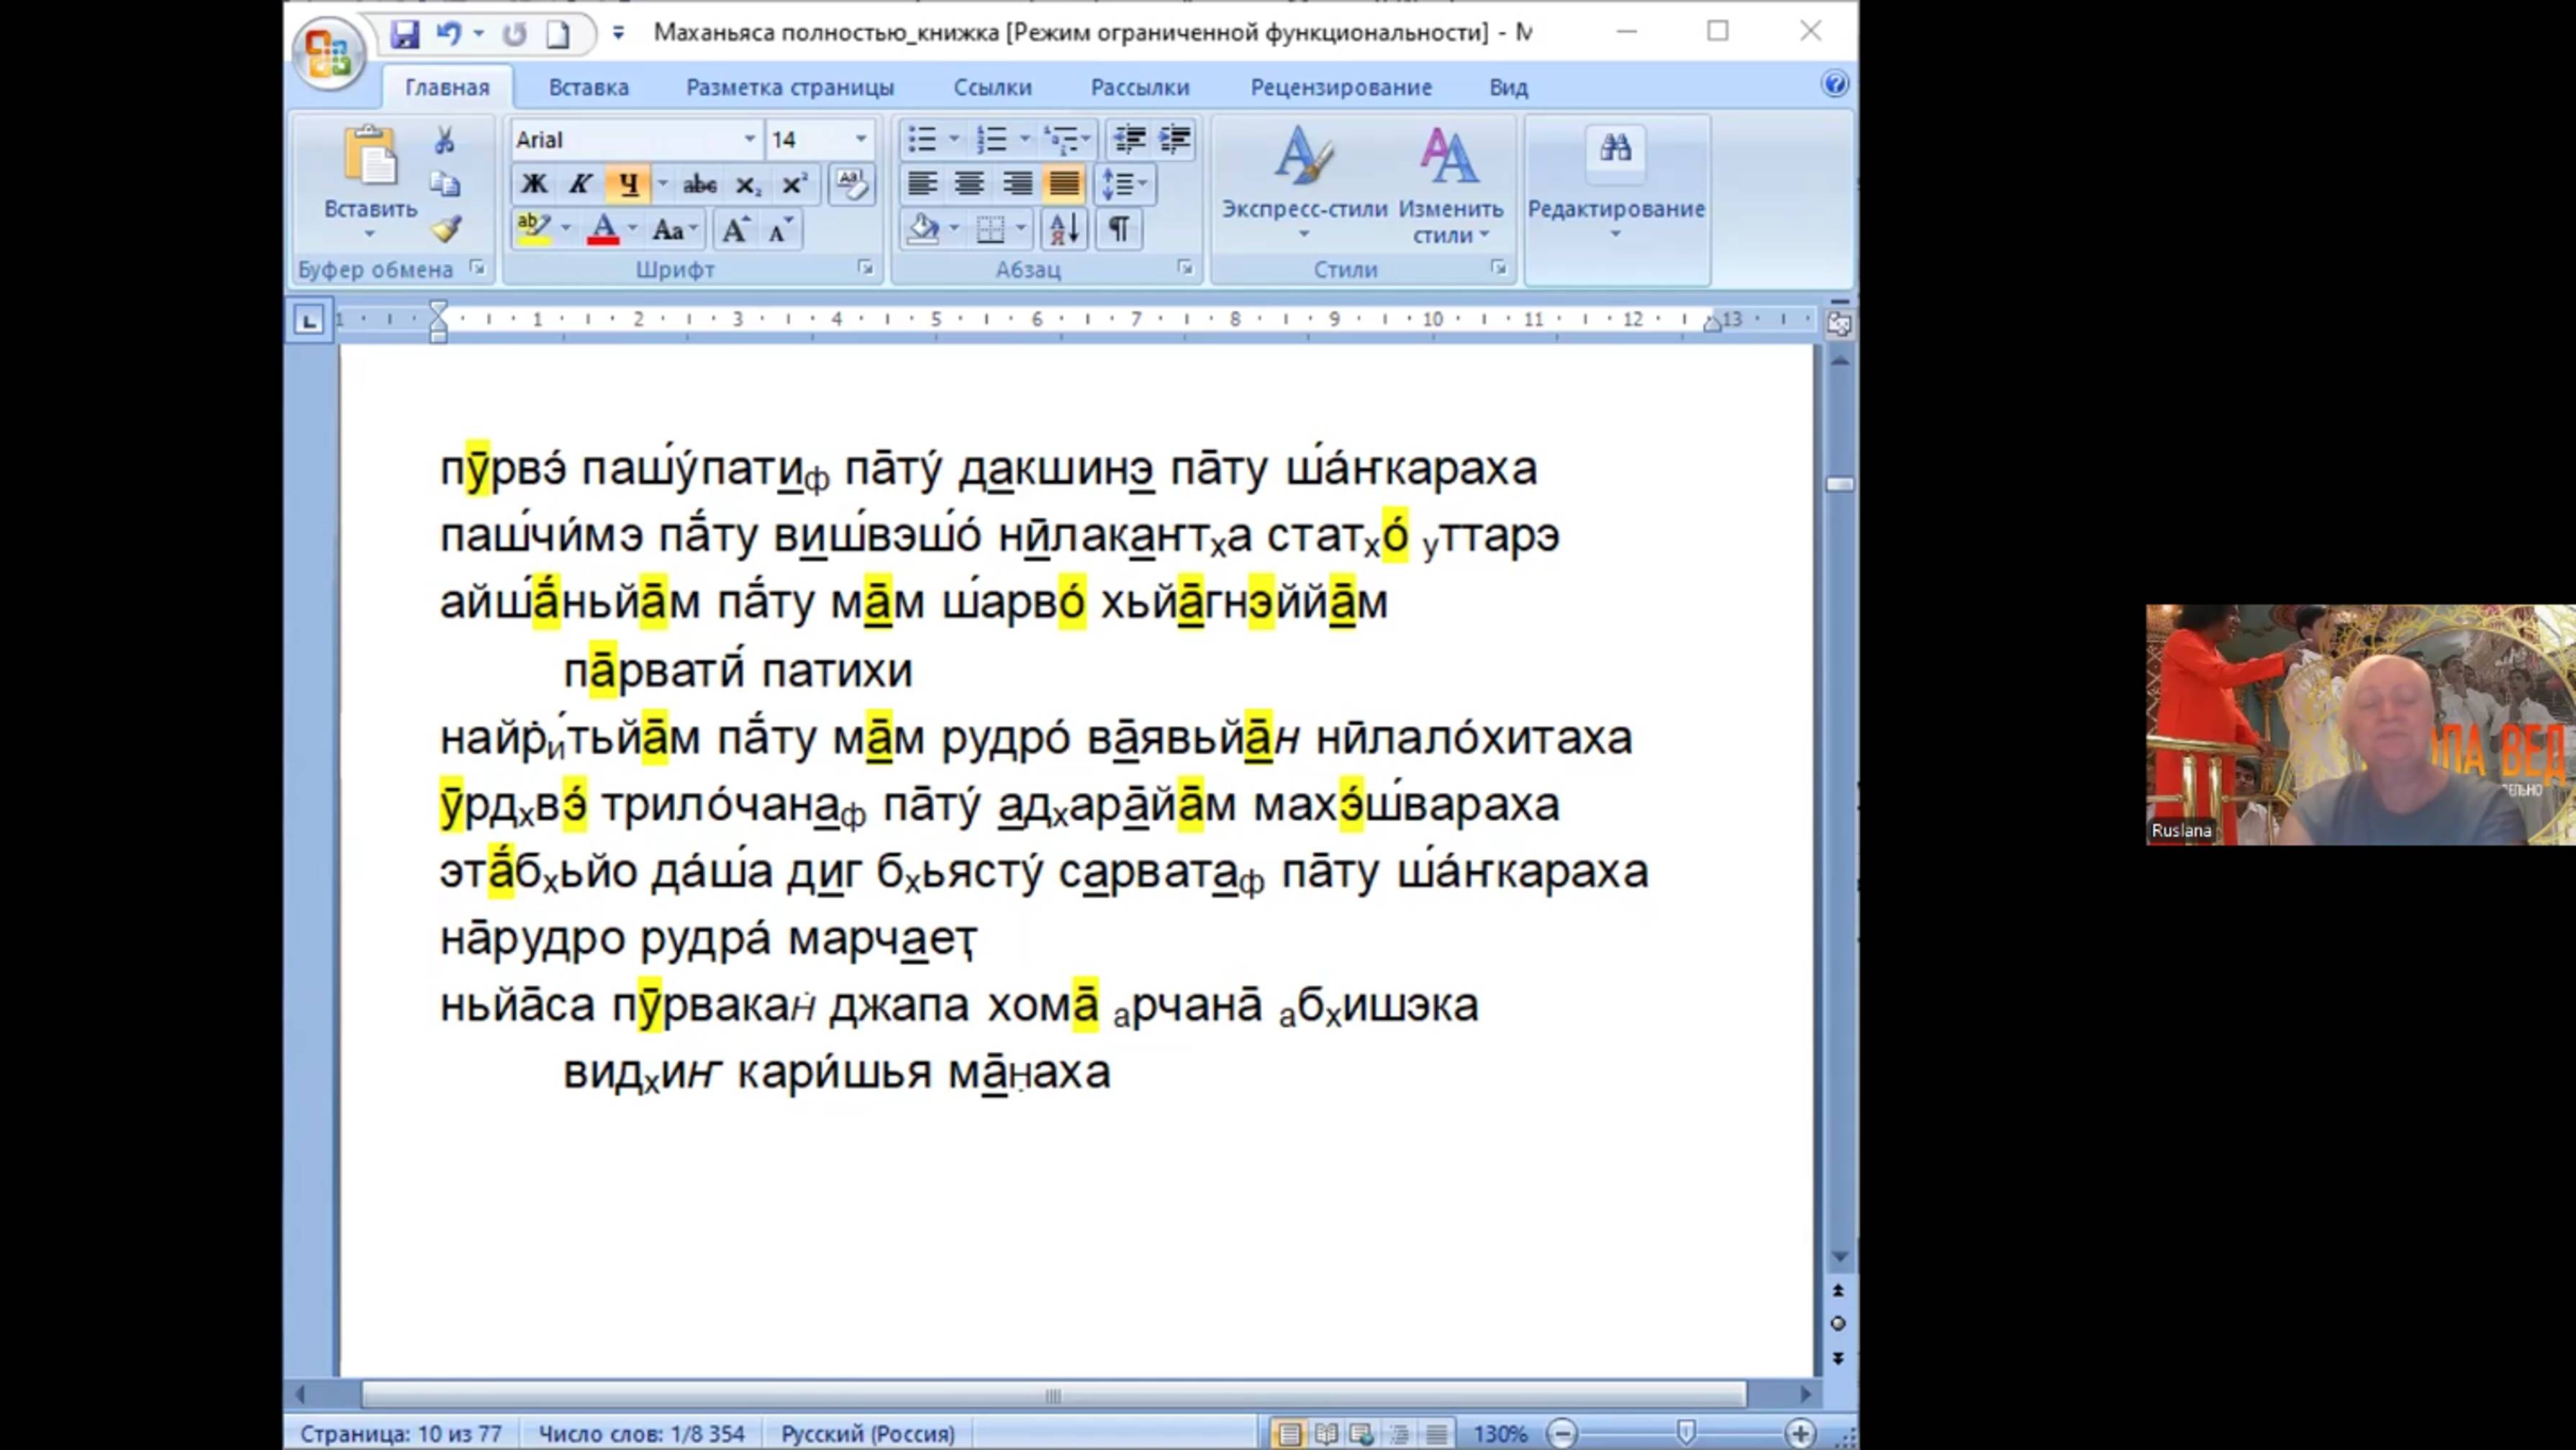Viewport: 2576px width, 1450px height.
Task: Click the Format Painter brush icon
Action: pyautogui.click(x=446, y=230)
